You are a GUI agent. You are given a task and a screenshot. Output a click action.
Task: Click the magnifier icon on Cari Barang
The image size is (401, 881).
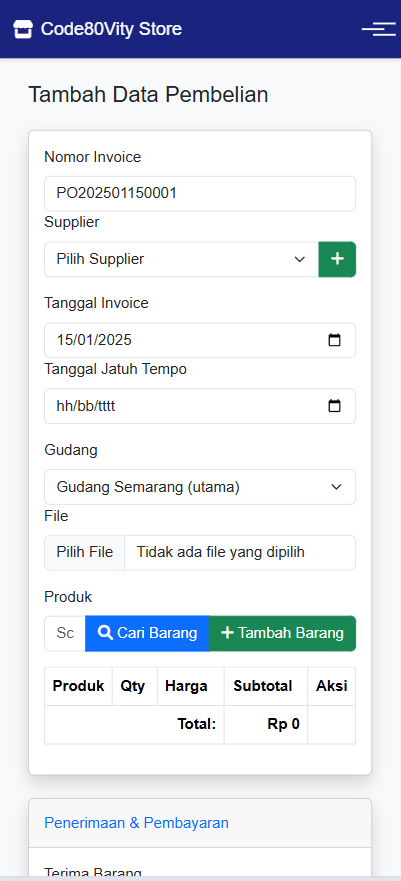tap(105, 633)
